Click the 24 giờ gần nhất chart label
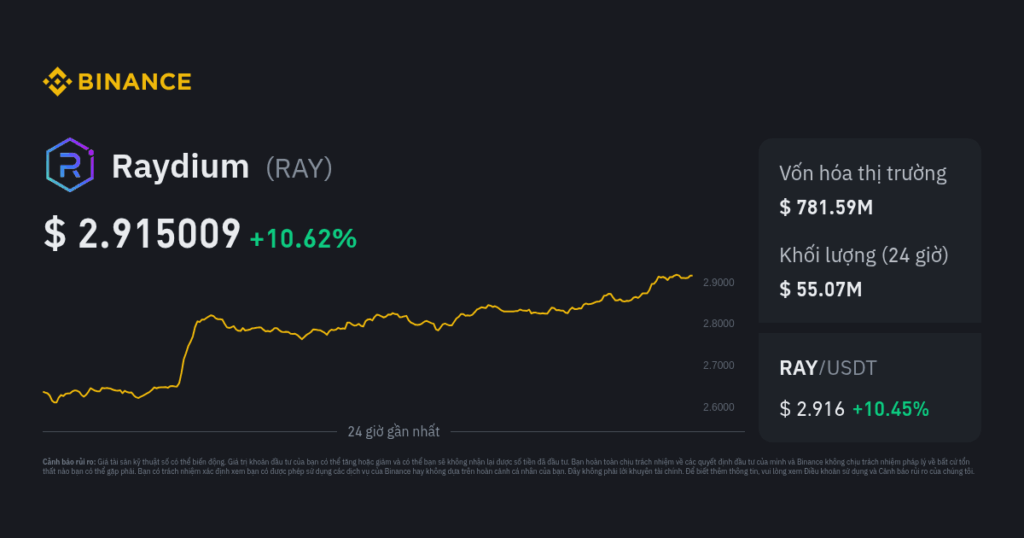Viewport: 1024px width, 538px height. point(394,432)
